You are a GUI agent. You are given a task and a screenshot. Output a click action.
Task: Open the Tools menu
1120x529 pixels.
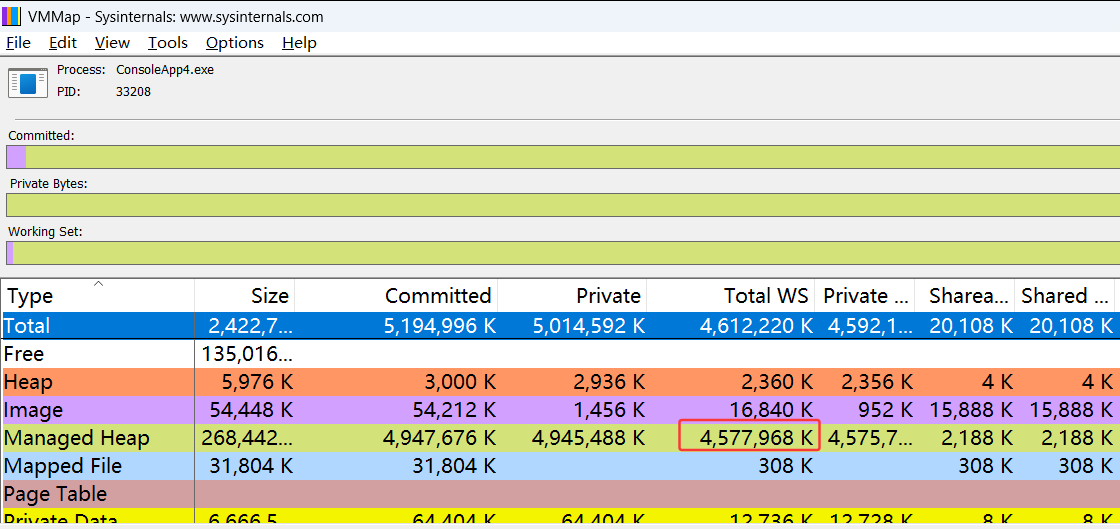[x=168, y=43]
